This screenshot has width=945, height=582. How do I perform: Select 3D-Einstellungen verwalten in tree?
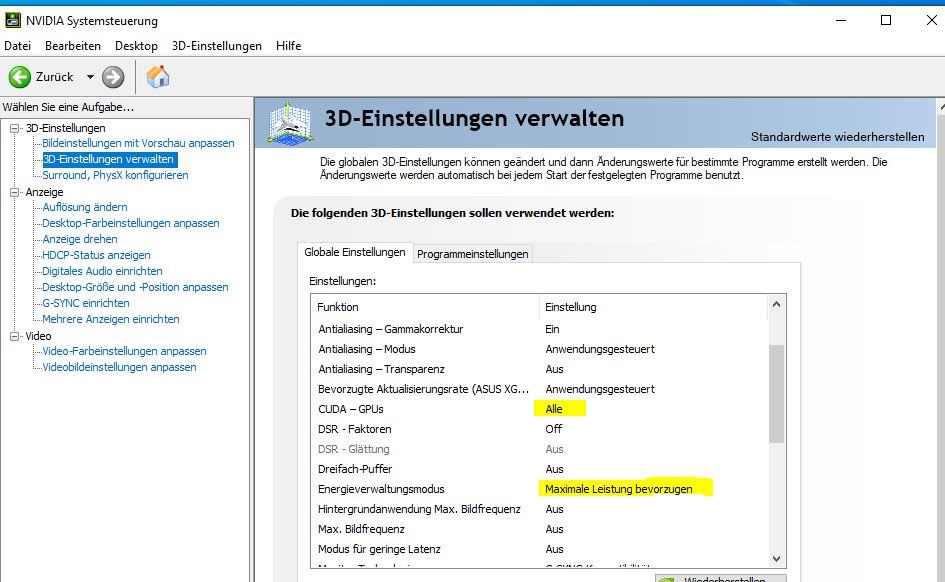[x=109, y=159]
